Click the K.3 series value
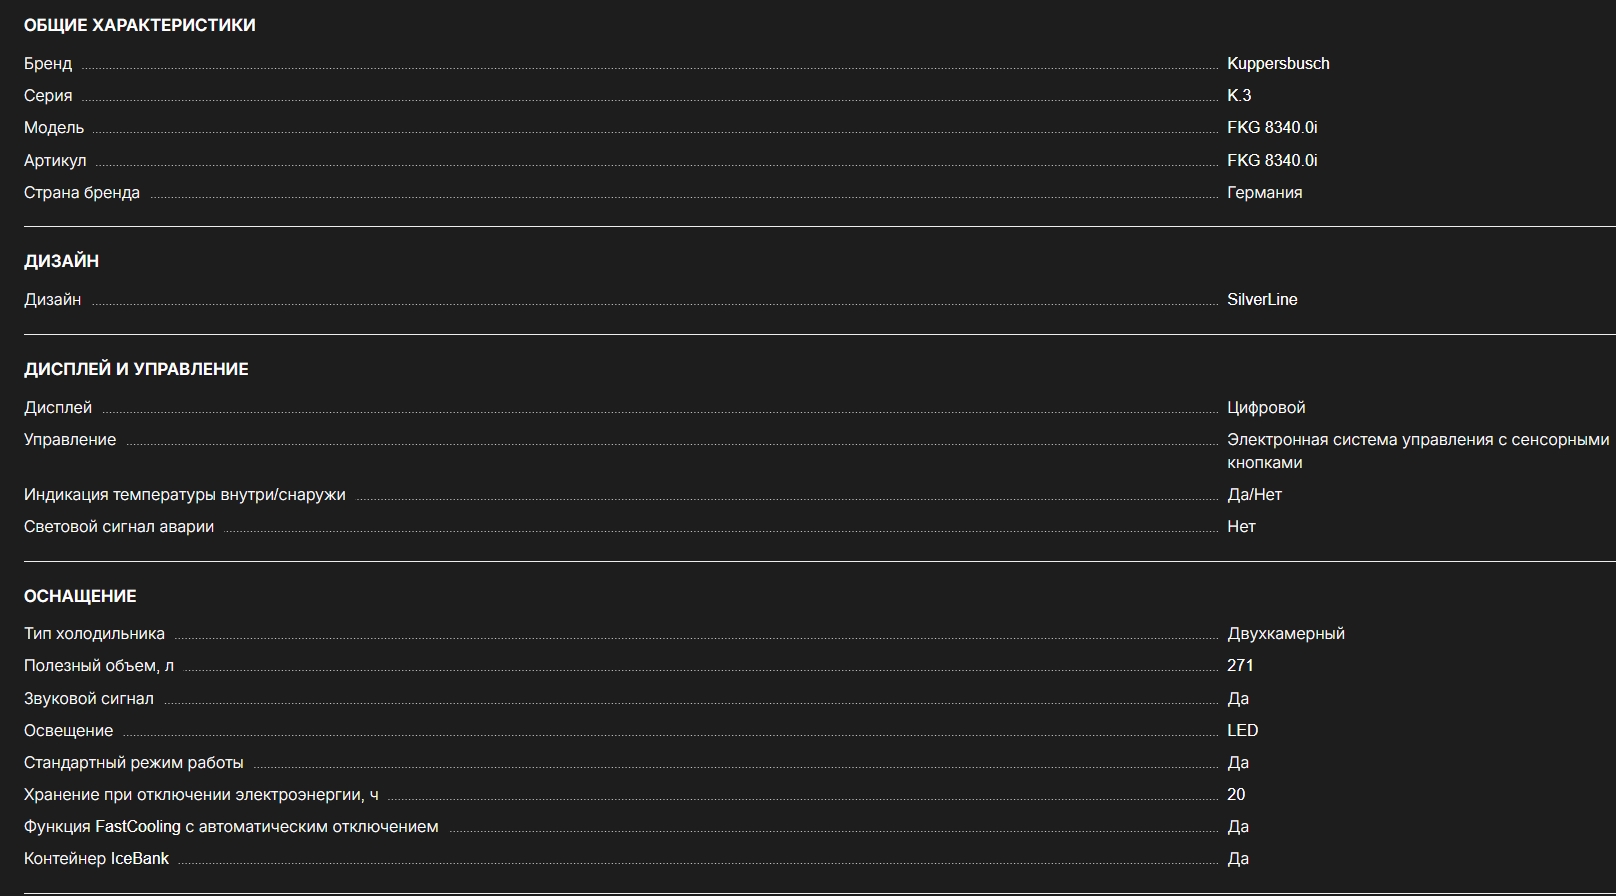Image resolution: width=1616 pixels, height=896 pixels. [1239, 95]
